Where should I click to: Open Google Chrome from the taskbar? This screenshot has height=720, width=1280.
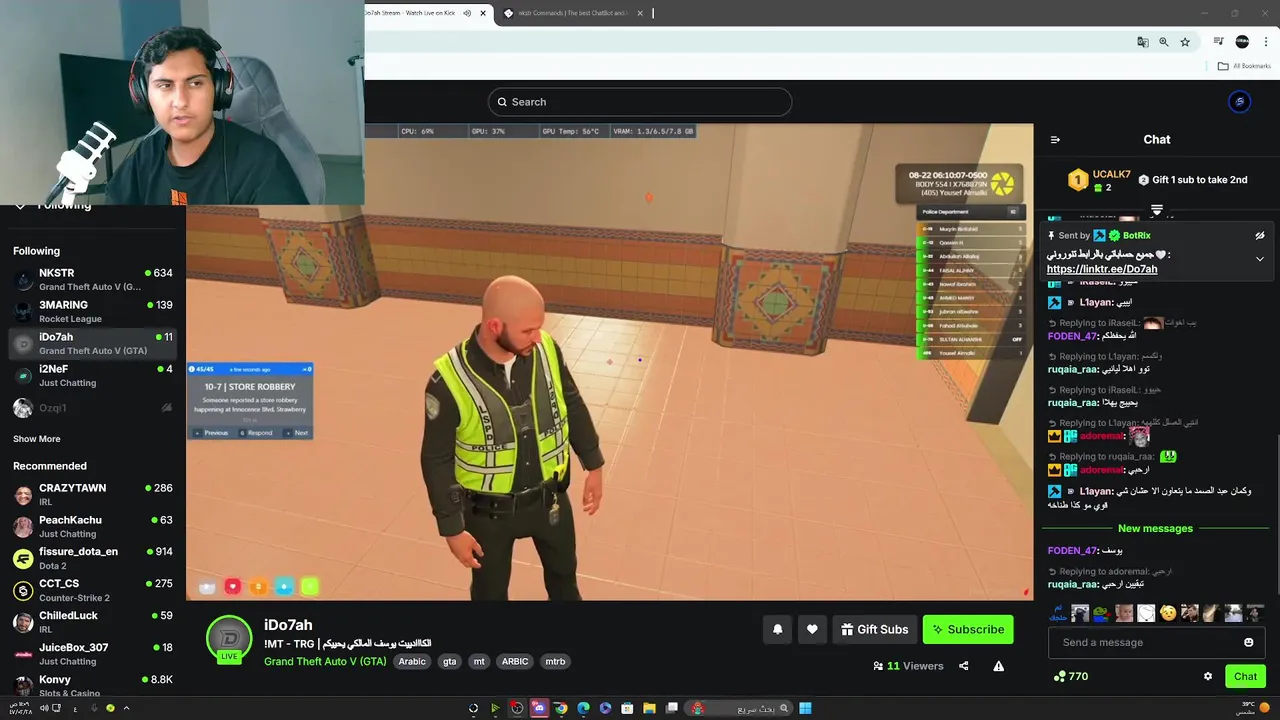[x=561, y=708]
